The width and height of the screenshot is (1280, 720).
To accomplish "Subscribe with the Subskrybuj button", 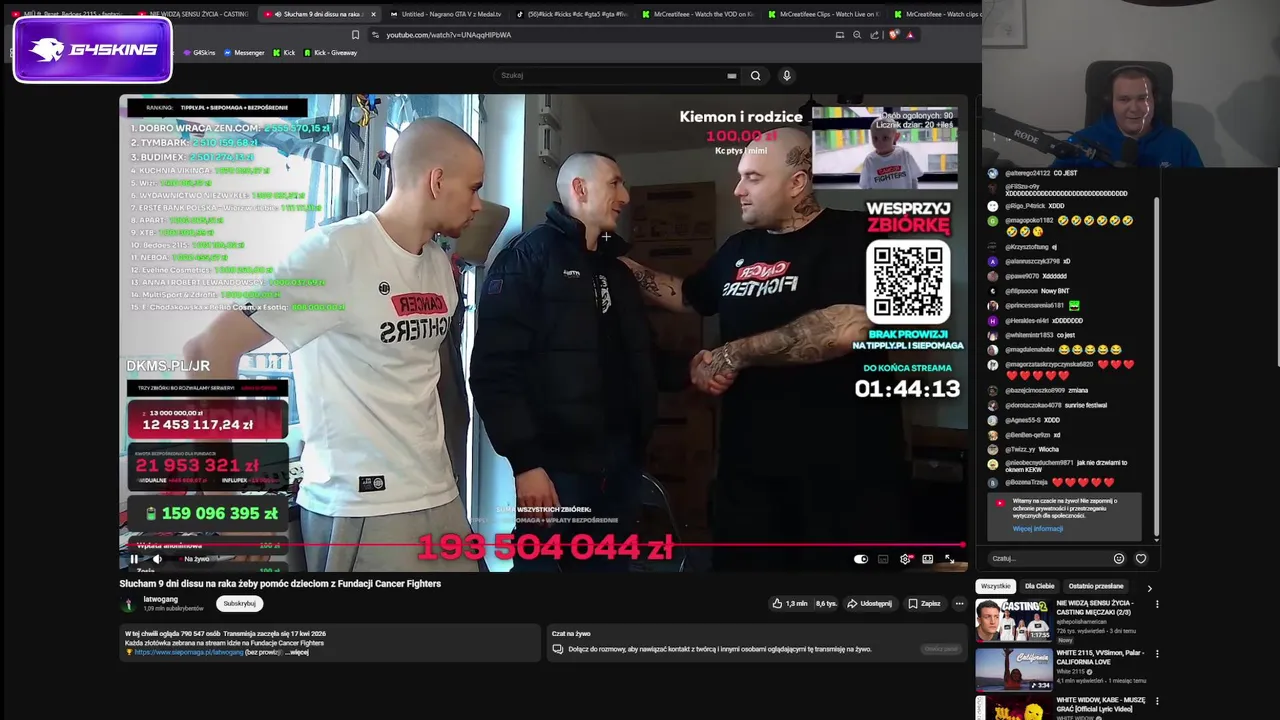I will tap(240, 603).
